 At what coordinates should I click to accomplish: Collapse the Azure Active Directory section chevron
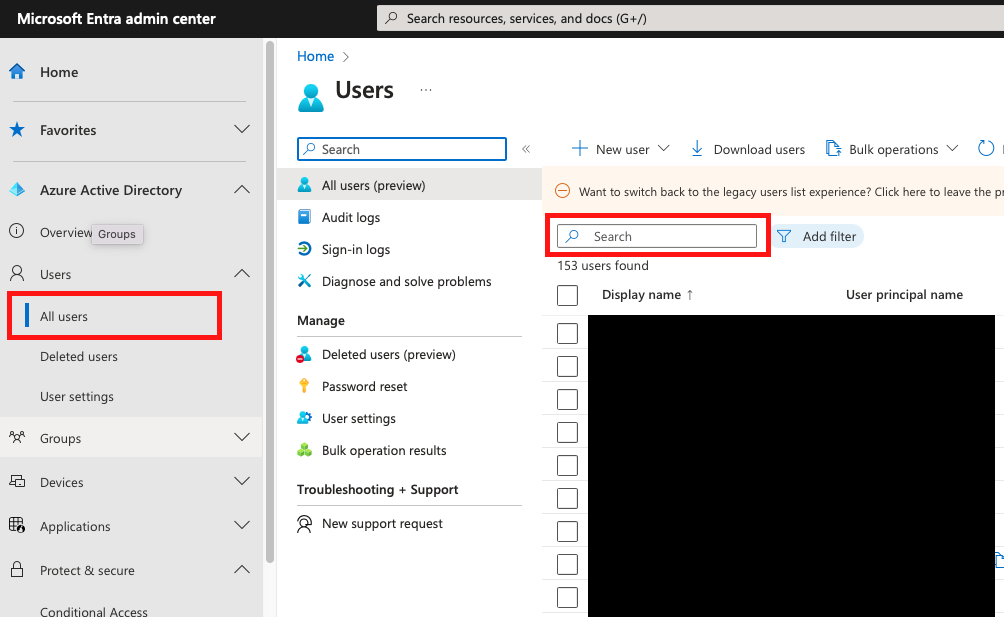click(242, 189)
